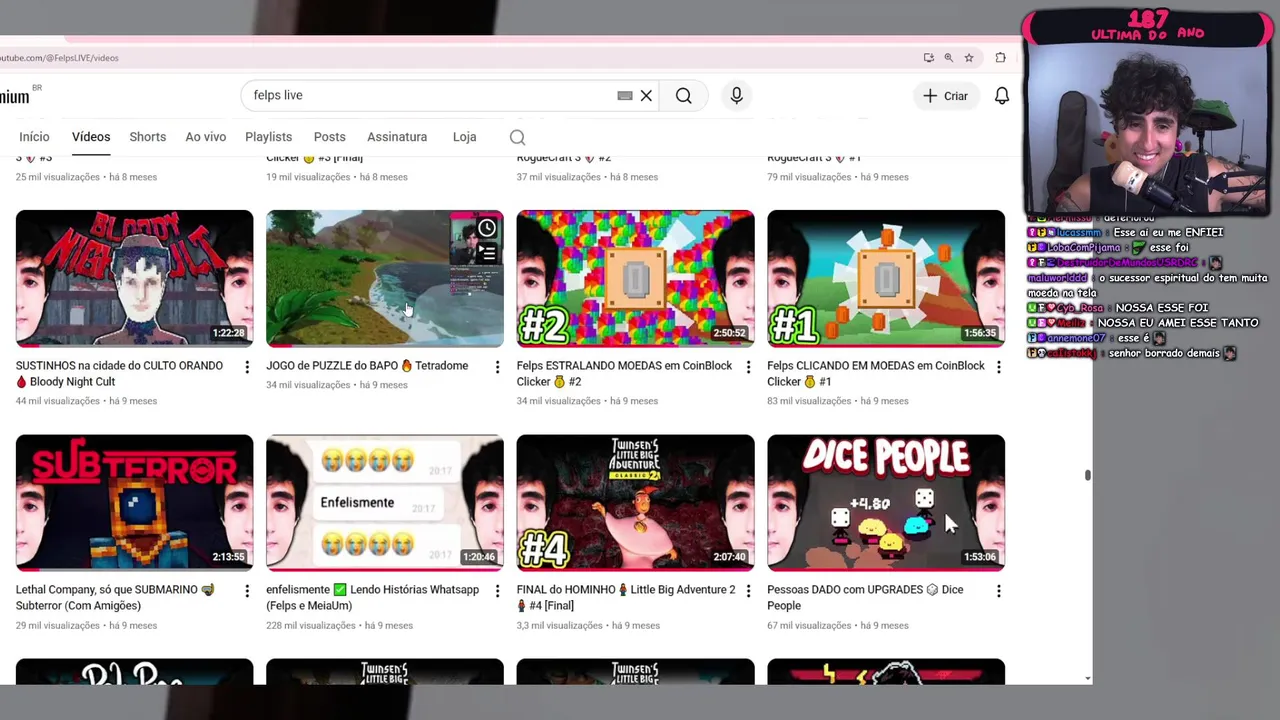Image resolution: width=1280 pixels, height=720 pixels.
Task: Open Assinatura tab
Action: tap(397, 137)
